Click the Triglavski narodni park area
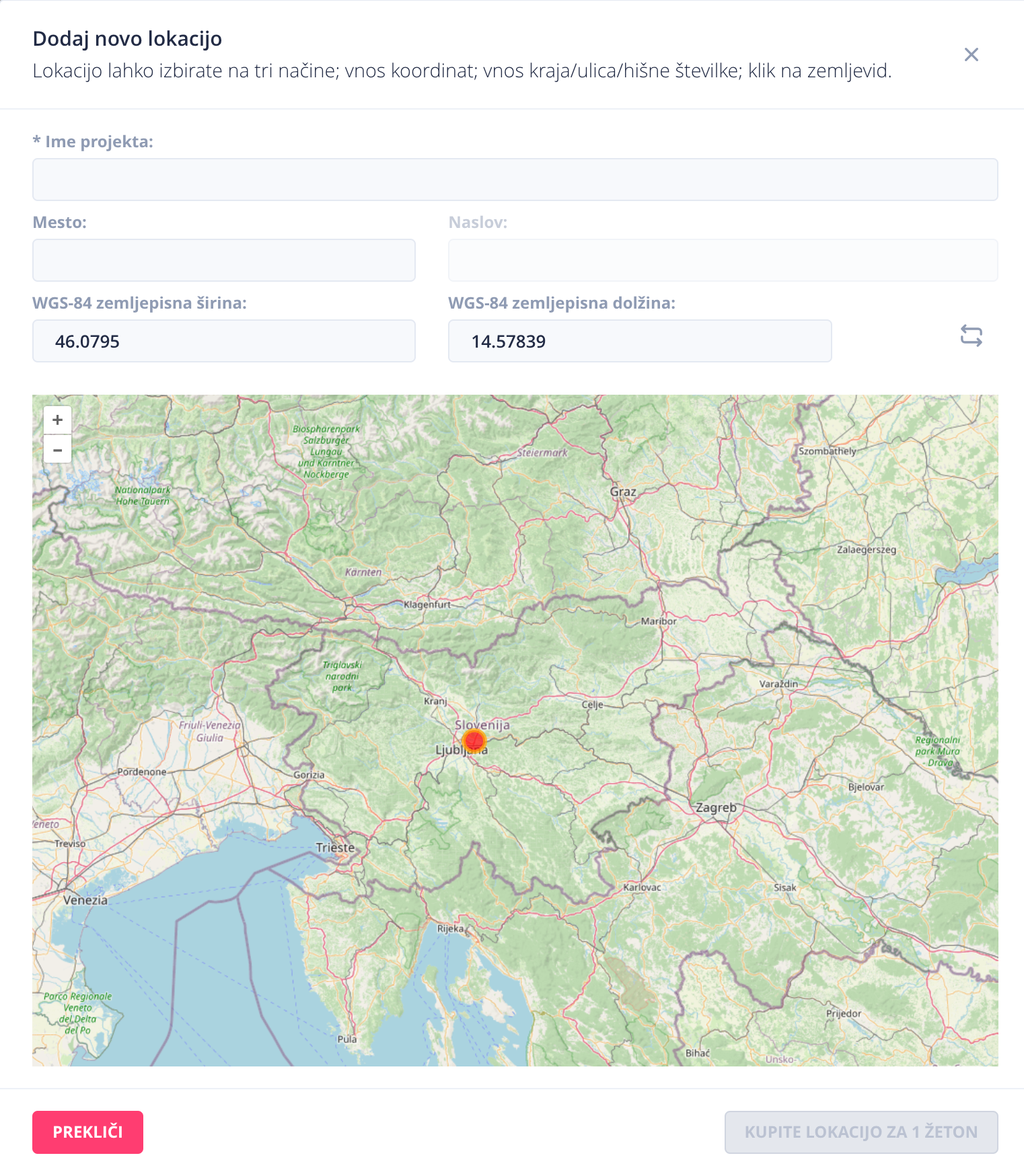This screenshot has height=1170, width=1024. coord(343,676)
